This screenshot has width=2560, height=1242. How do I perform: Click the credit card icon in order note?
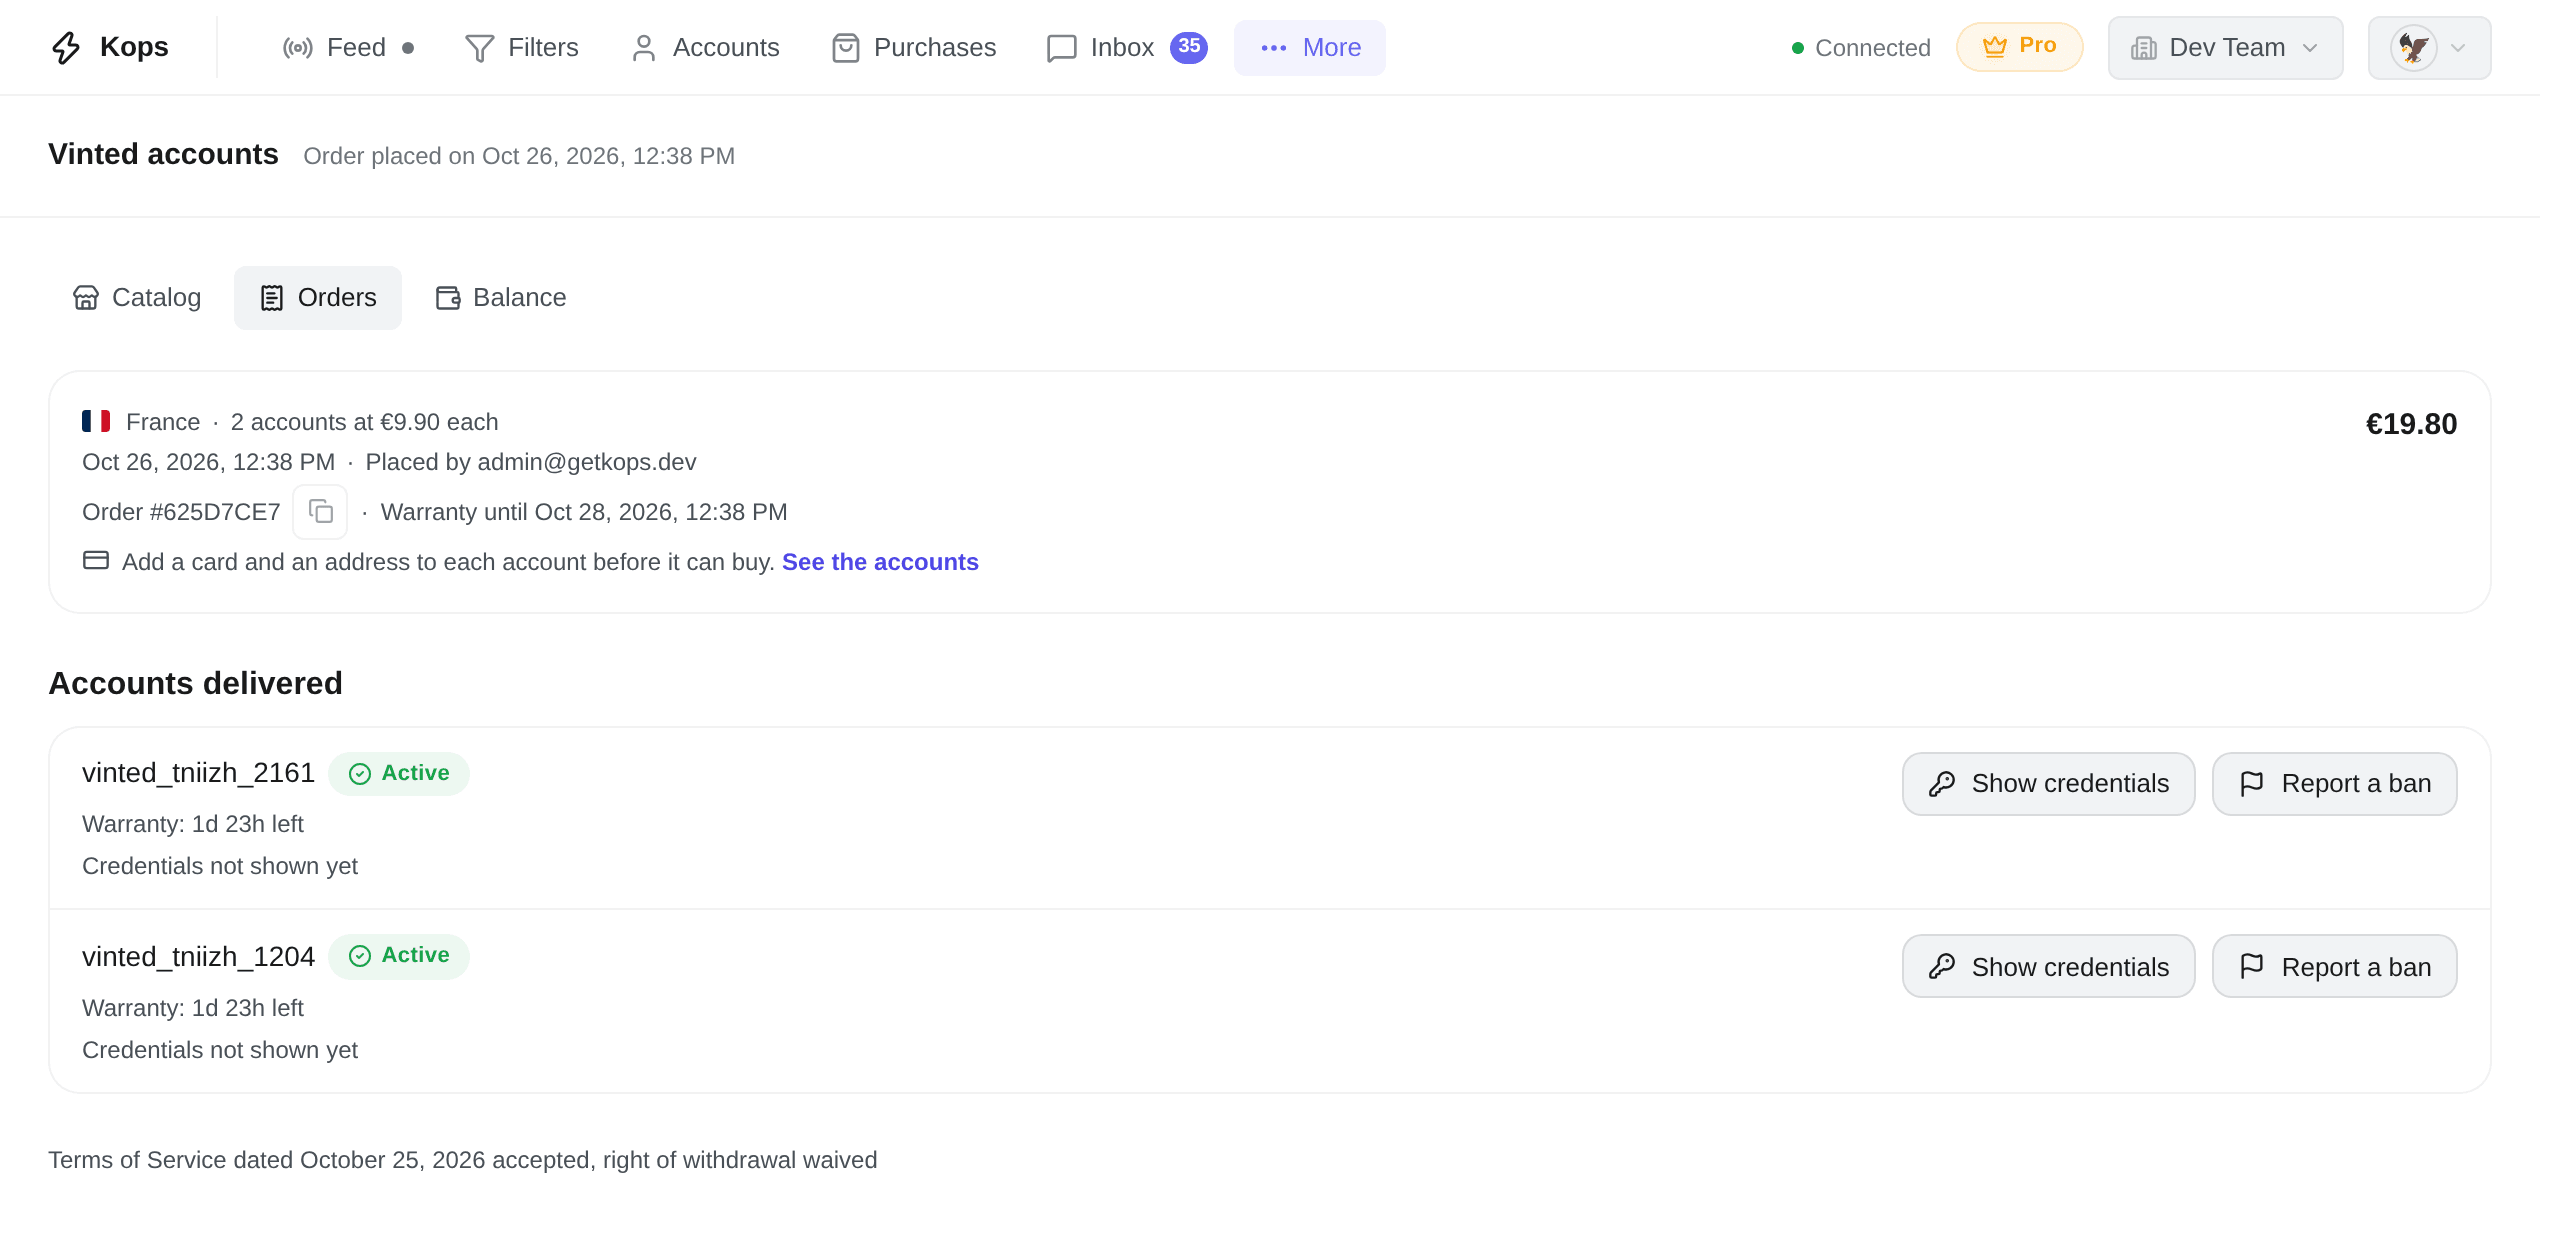[96, 560]
